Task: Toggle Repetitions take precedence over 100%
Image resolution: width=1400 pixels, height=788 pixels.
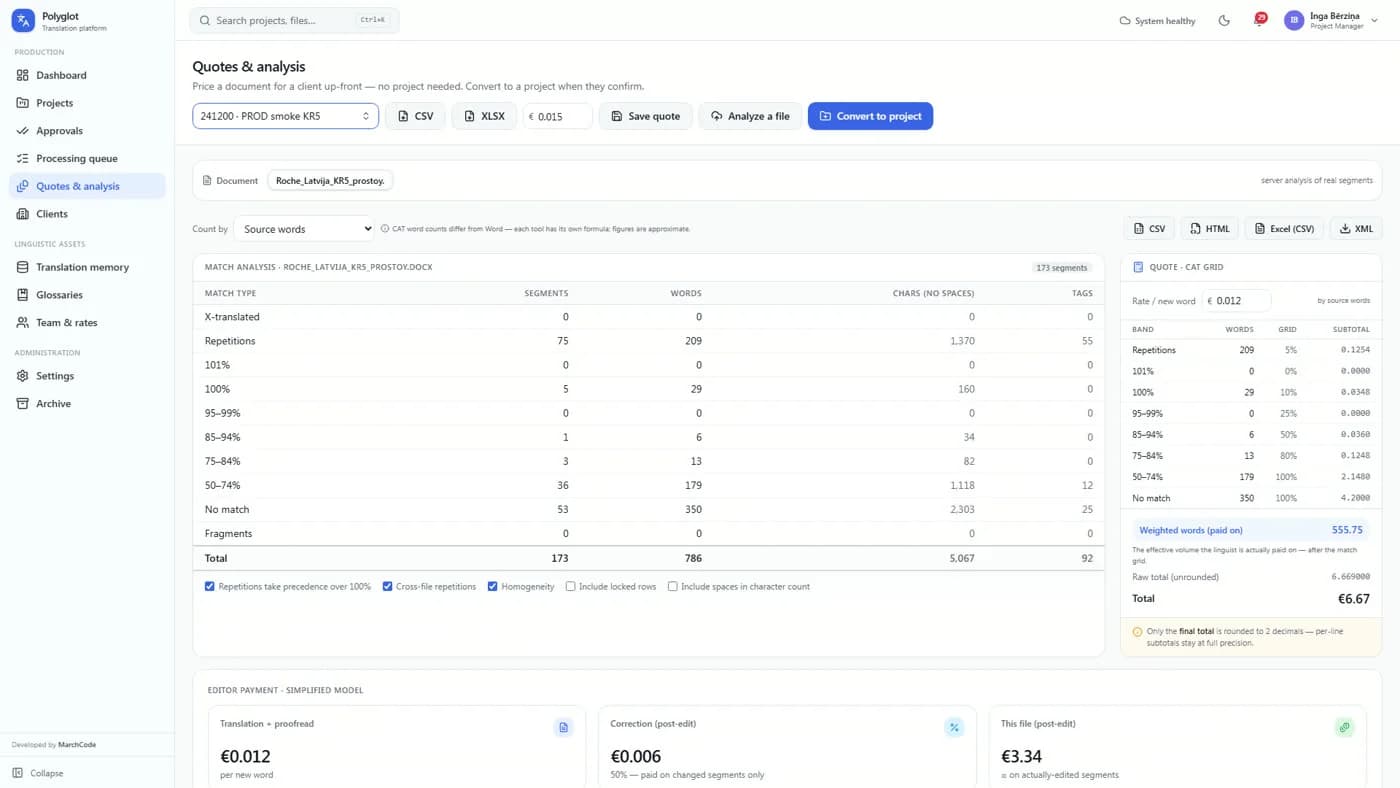Action: [210, 587]
